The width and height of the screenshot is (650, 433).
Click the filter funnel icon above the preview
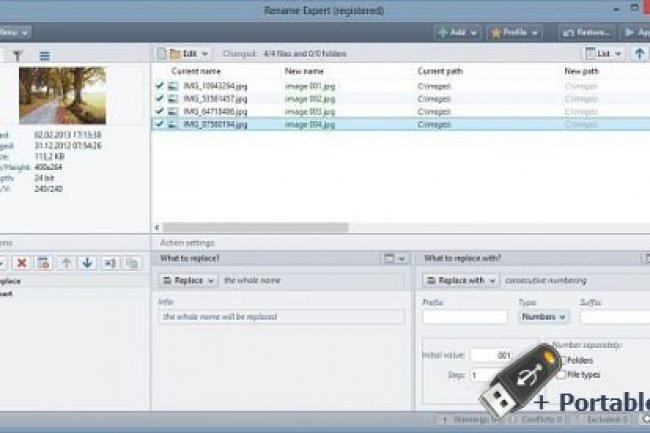[17, 56]
